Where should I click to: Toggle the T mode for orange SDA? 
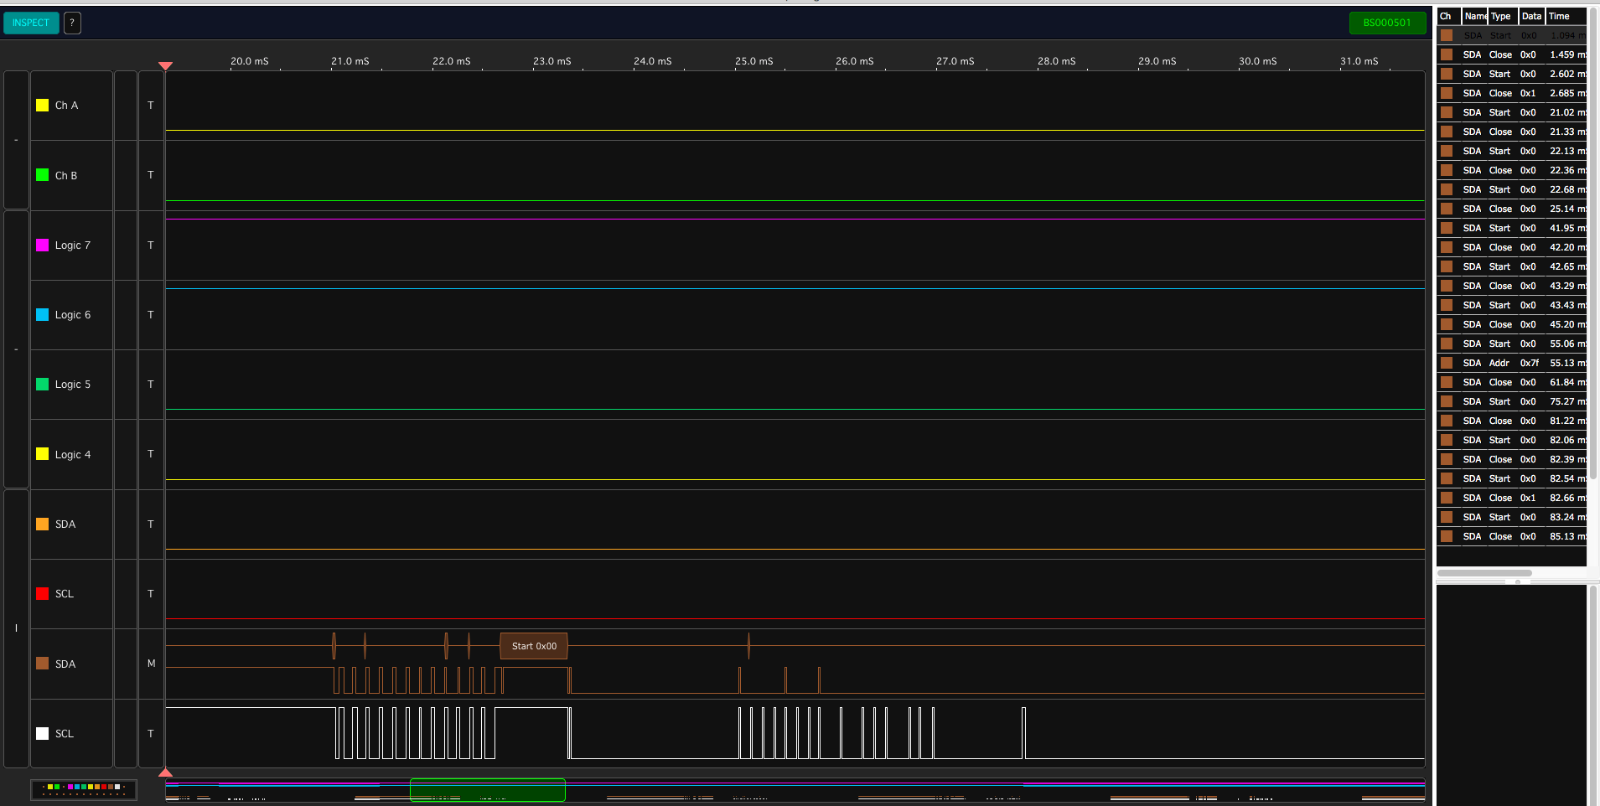(x=151, y=524)
